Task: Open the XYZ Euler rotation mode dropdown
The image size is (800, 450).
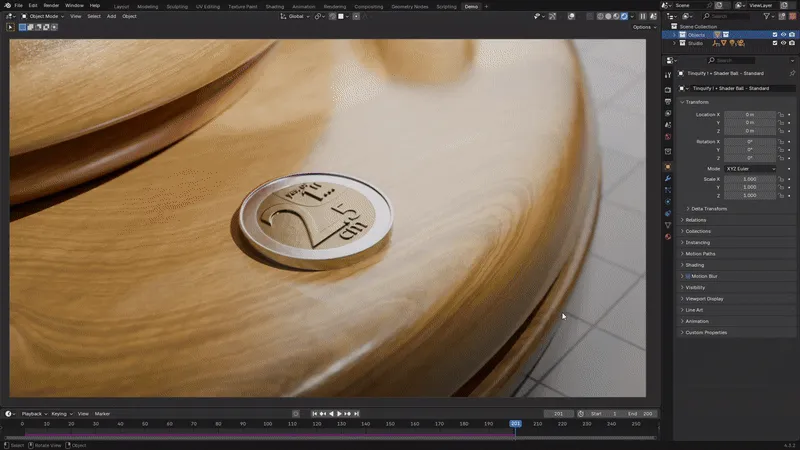Action: click(750, 169)
